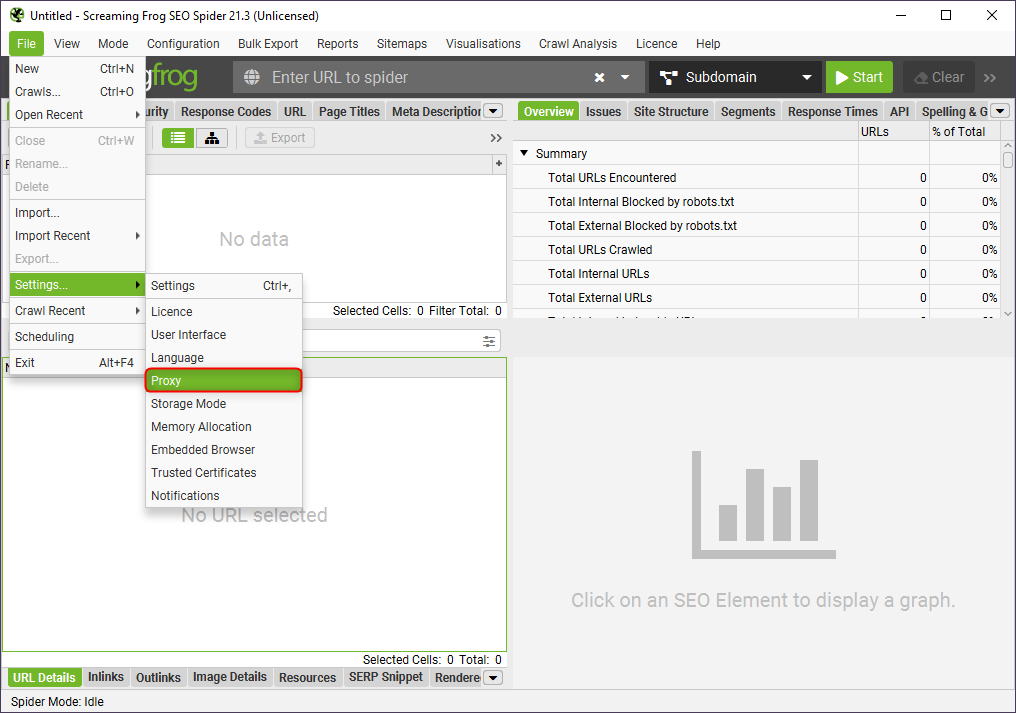The width and height of the screenshot is (1016, 713).
Task: Select Scheduling in File menu
Action: pos(77,336)
